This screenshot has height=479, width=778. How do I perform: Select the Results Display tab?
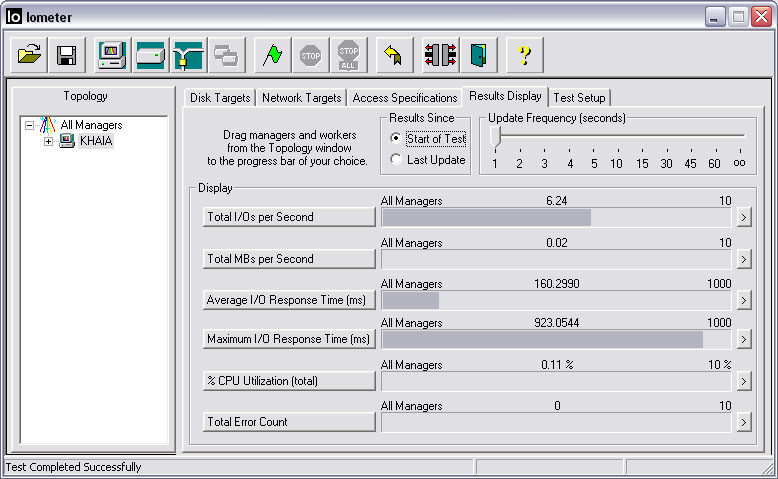(x=505, y=96)
